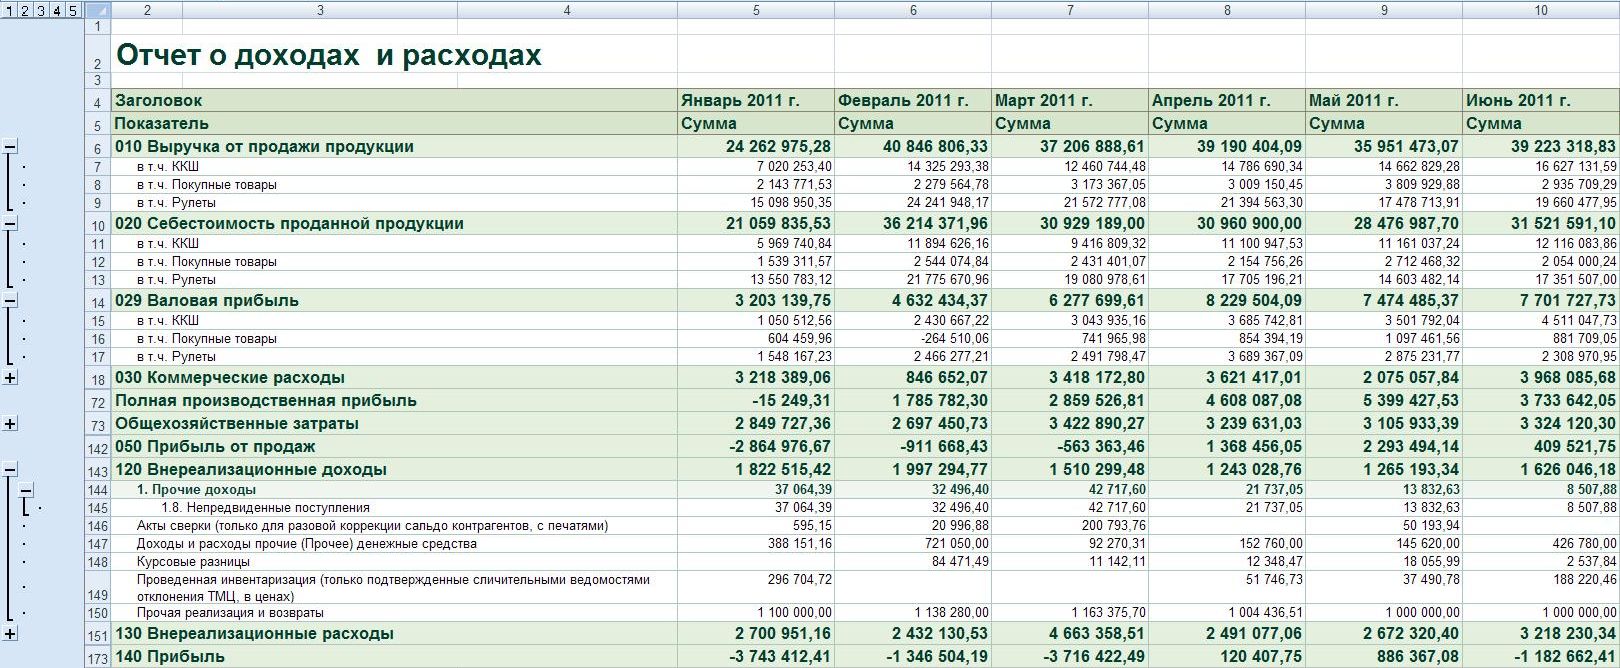Click outline level 3 button
This screenshot has width=1620, height=668.
pos(41,10)
